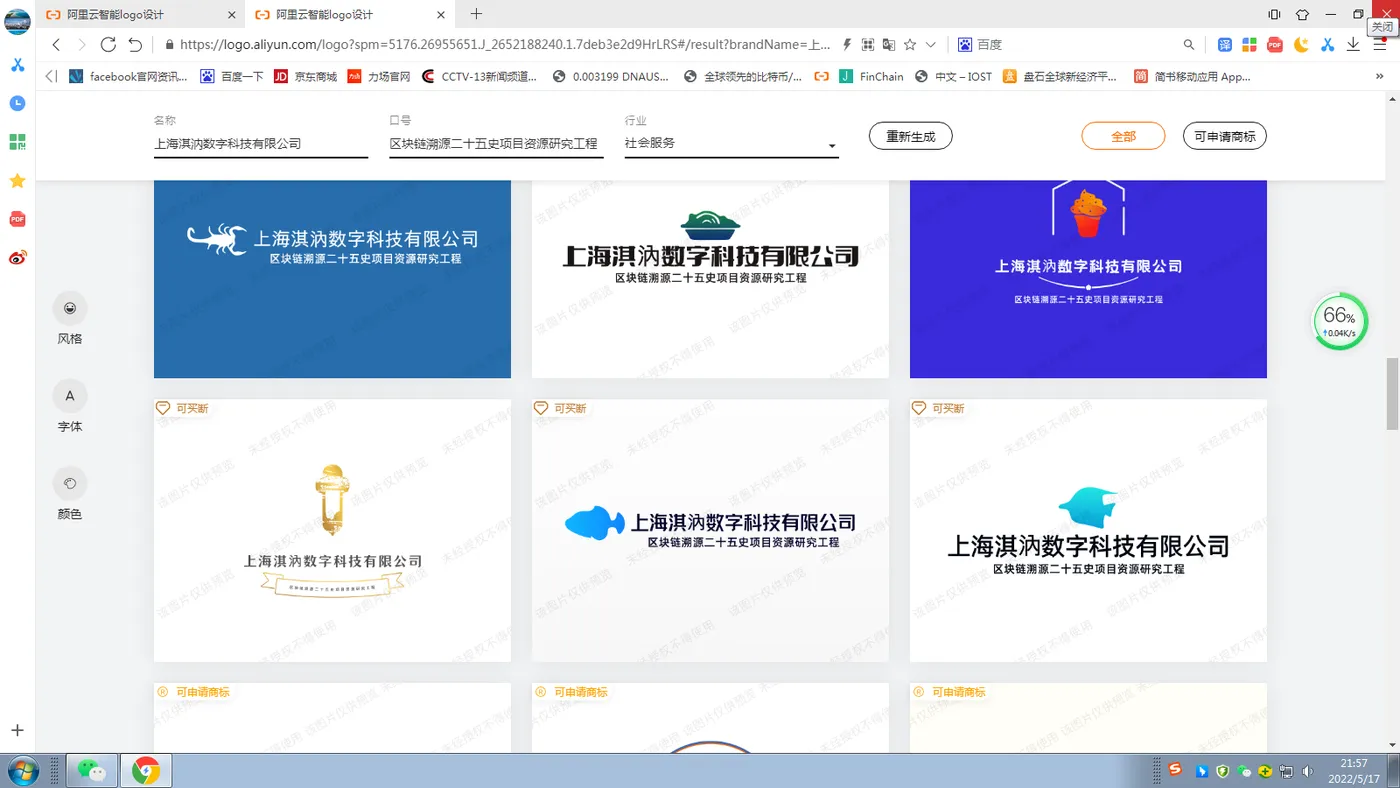This screenshot has height=788, width=1400.
Task: Open the blue clock history sidebar icon
Action: click(17, 103)
